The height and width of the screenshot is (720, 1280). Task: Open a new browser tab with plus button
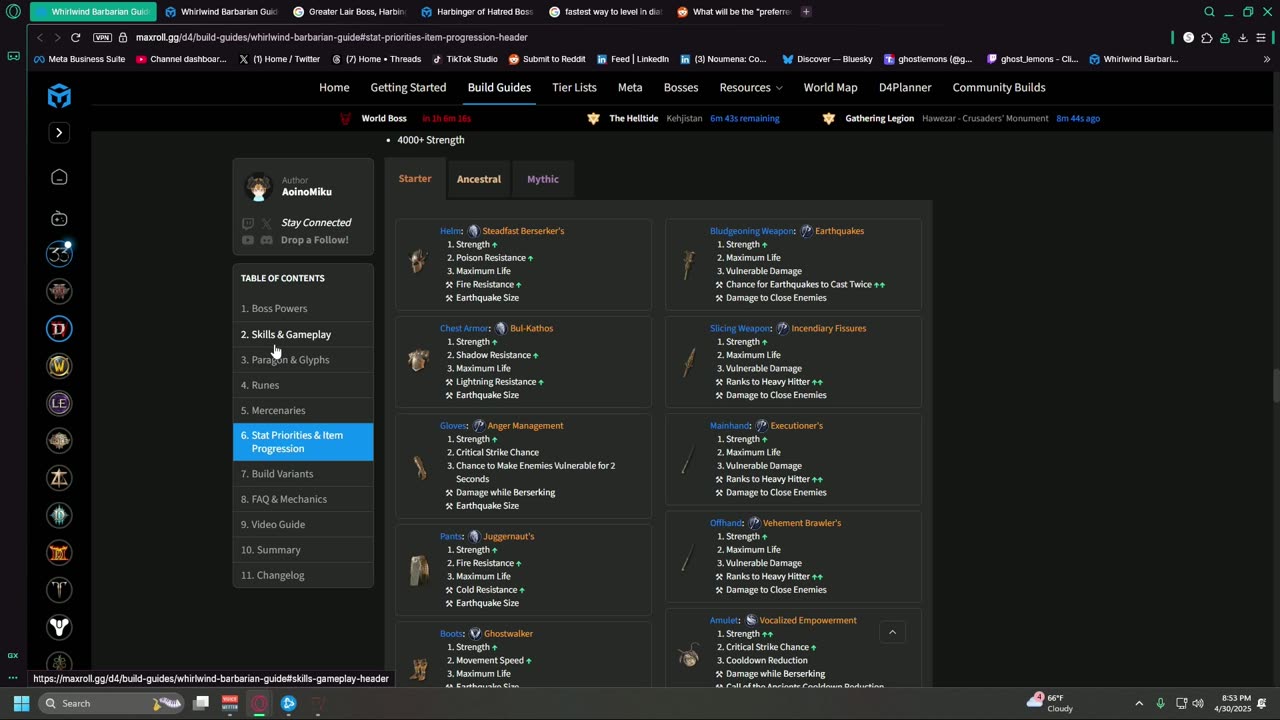pyautogui.click(x=806, y=12)
